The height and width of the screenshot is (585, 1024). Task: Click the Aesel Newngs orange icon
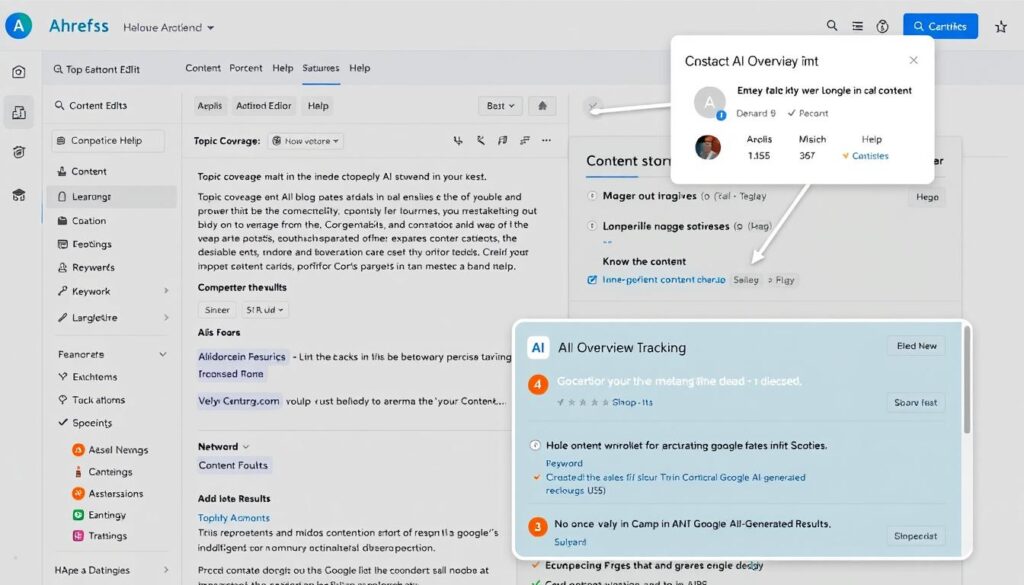tap(78, 450)
